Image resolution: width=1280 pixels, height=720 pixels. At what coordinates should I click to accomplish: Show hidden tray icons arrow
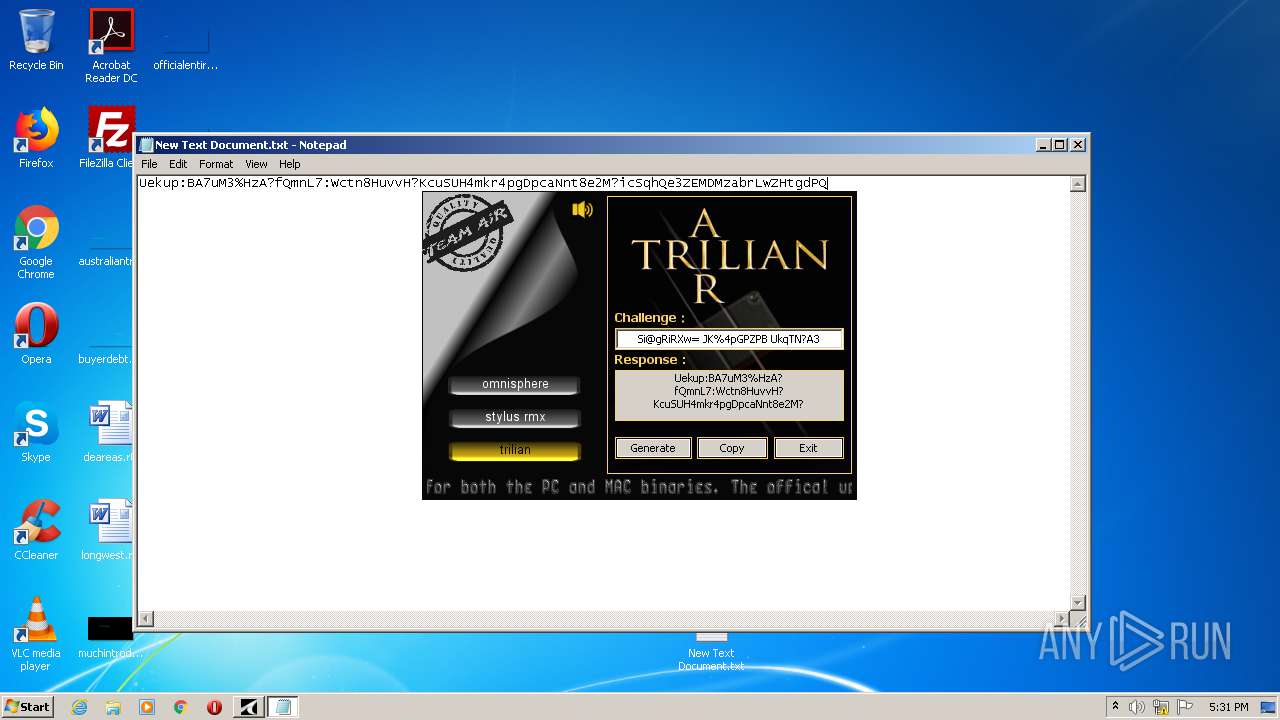pos(1116,707)
